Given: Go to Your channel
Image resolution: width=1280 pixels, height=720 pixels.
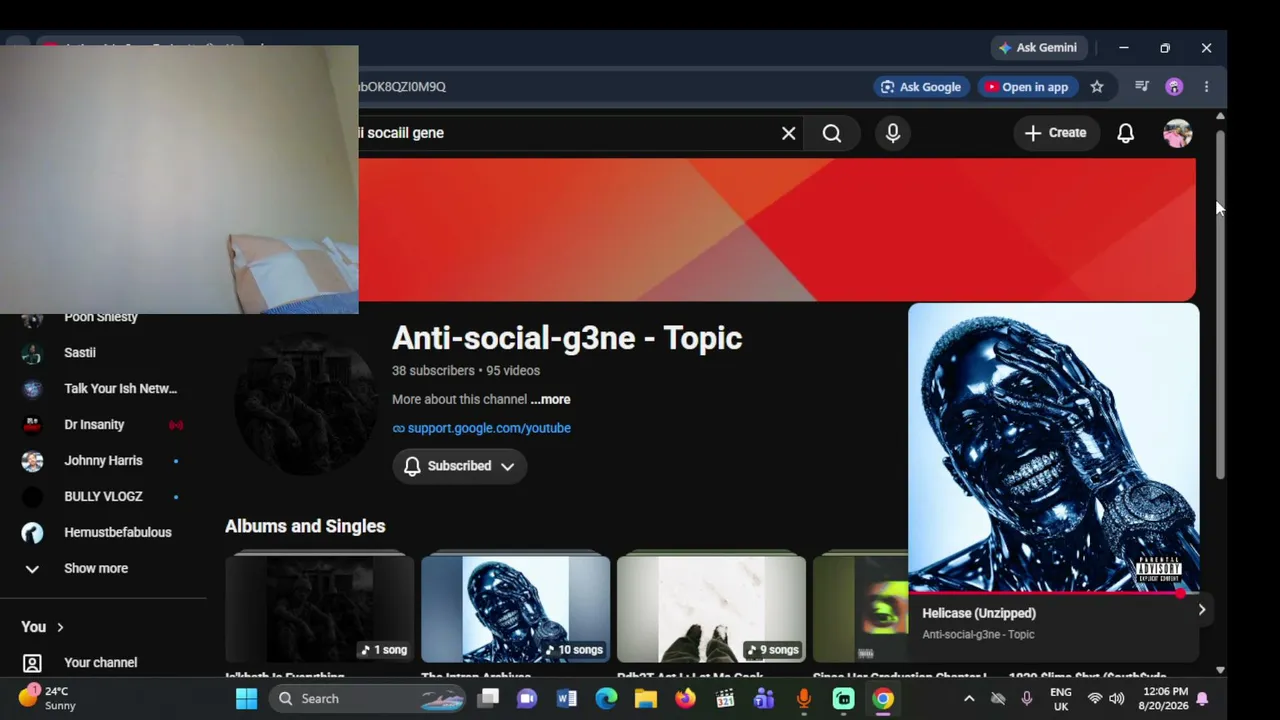Looking at the screenshot, I should (x=100, y=663).
